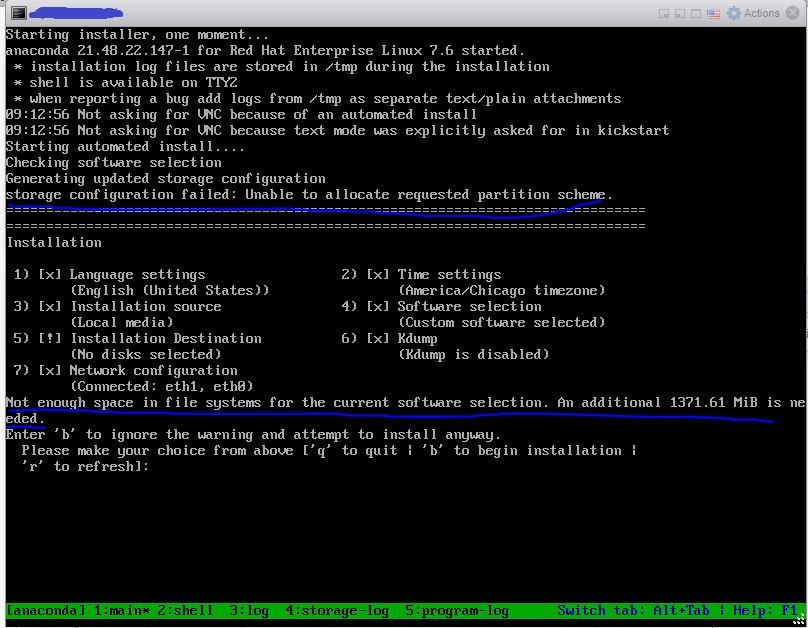This screenshot has width=808, height=628.
Task: Click the US keyboard layout flag icon
Action: pyautogui.click(x=712, y=13)
